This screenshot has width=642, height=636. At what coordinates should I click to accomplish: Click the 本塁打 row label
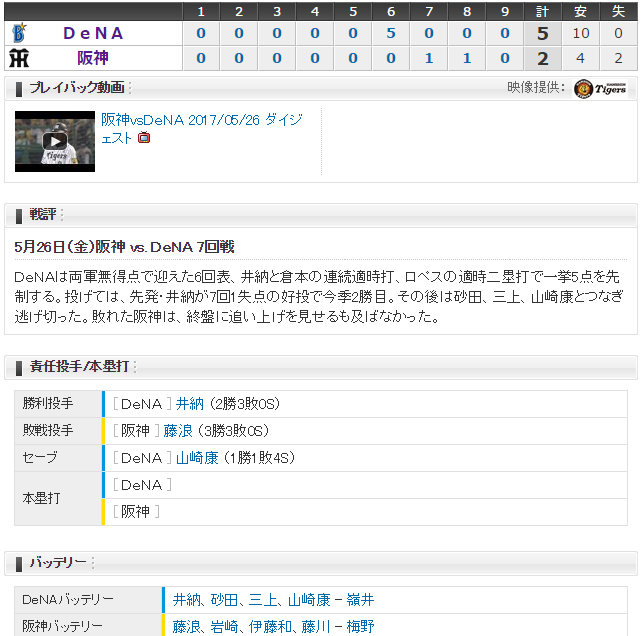41,498
